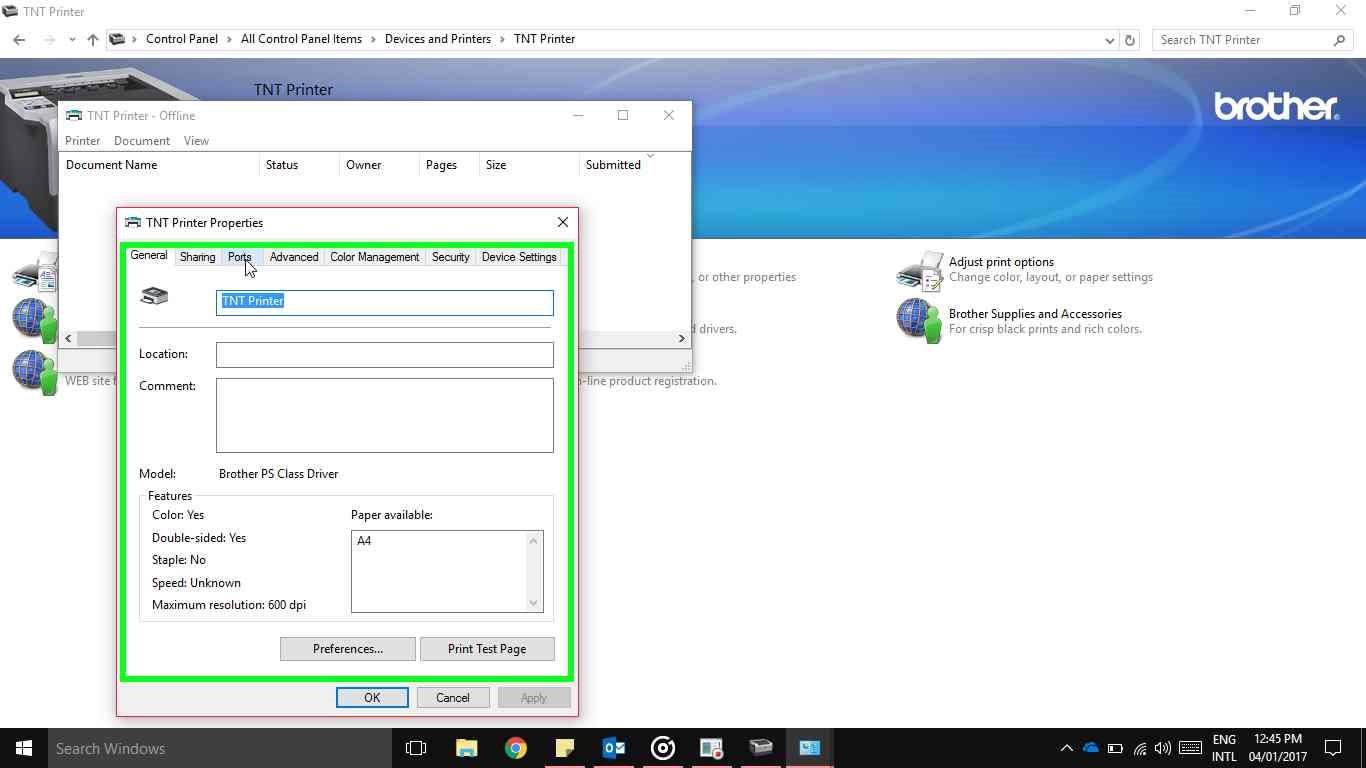Refresh the Control Panel address bar
Viewport: 1366px width, 768px height.
tap(1130, 40)
